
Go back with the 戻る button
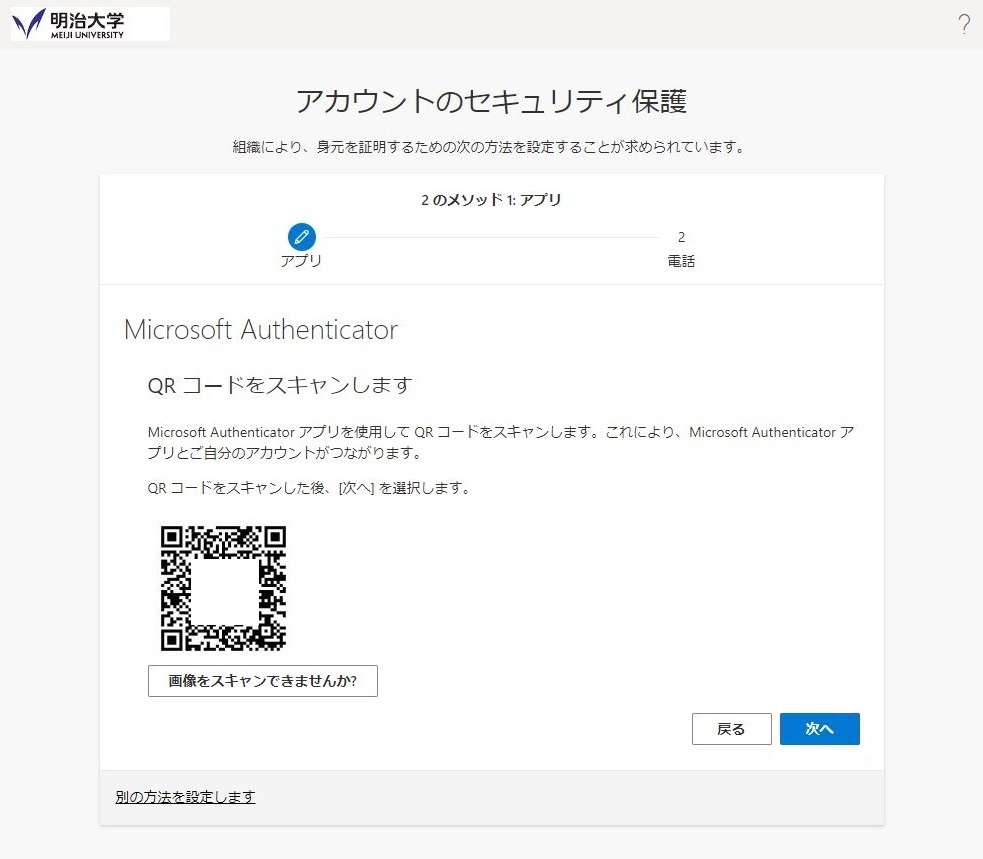point(732,729)
